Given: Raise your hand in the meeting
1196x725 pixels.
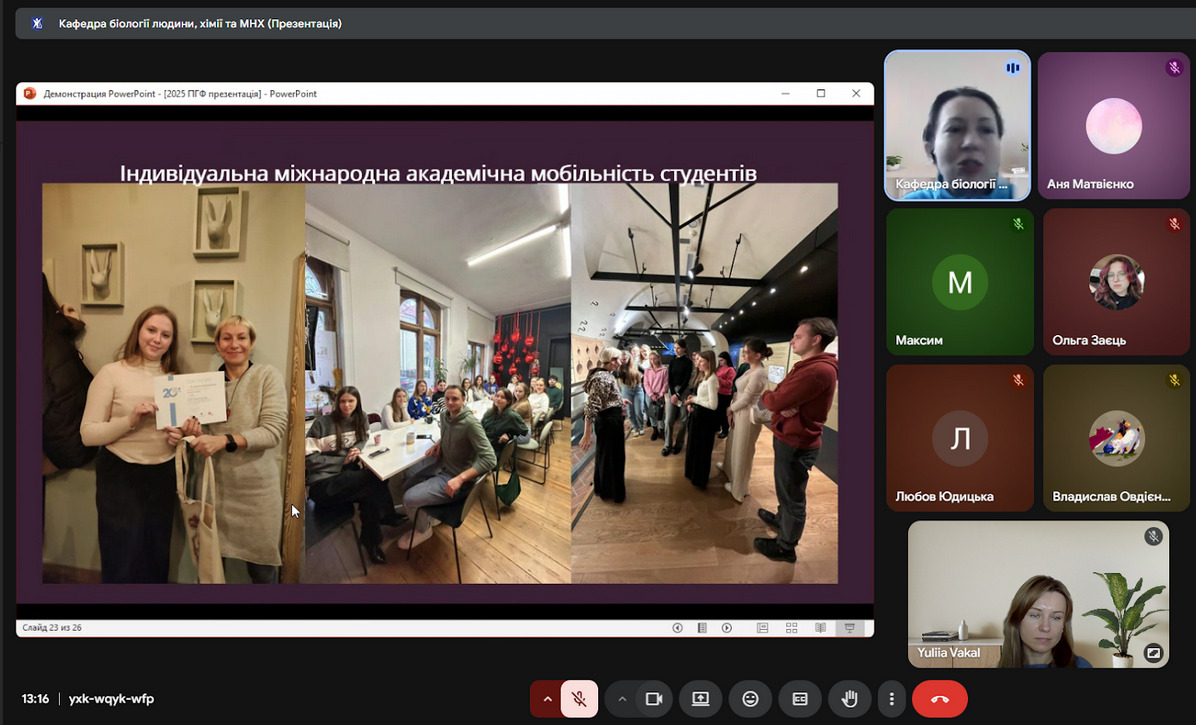Looking at the screenshot, I should coord(850,699).
